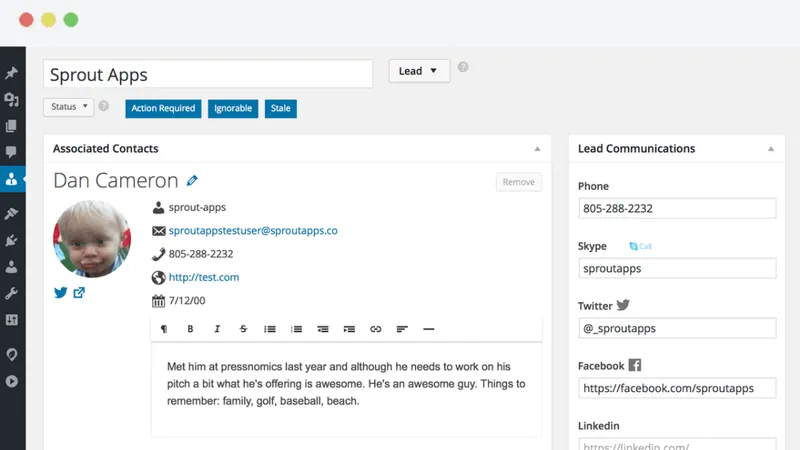Image resolution: width=800 pixels, height=450 pixels.
Task: Click the Skype input field
Action: pos(677,268)
